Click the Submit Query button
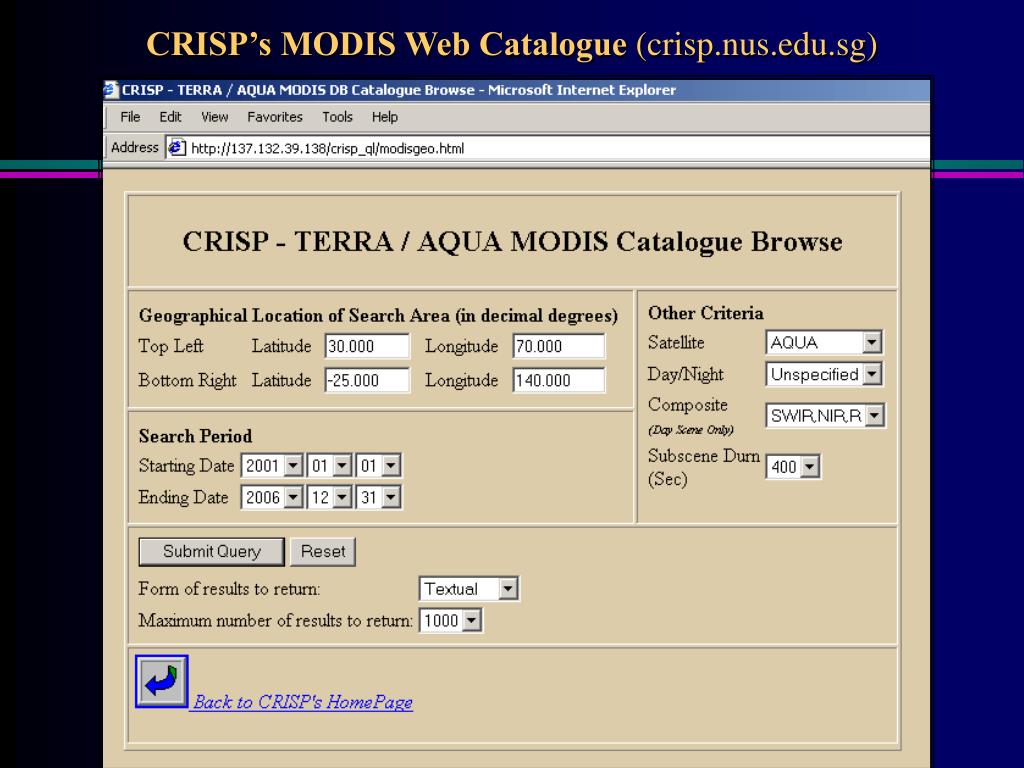The width and height of the screenshot is (1024, 768). coord(212,552)
